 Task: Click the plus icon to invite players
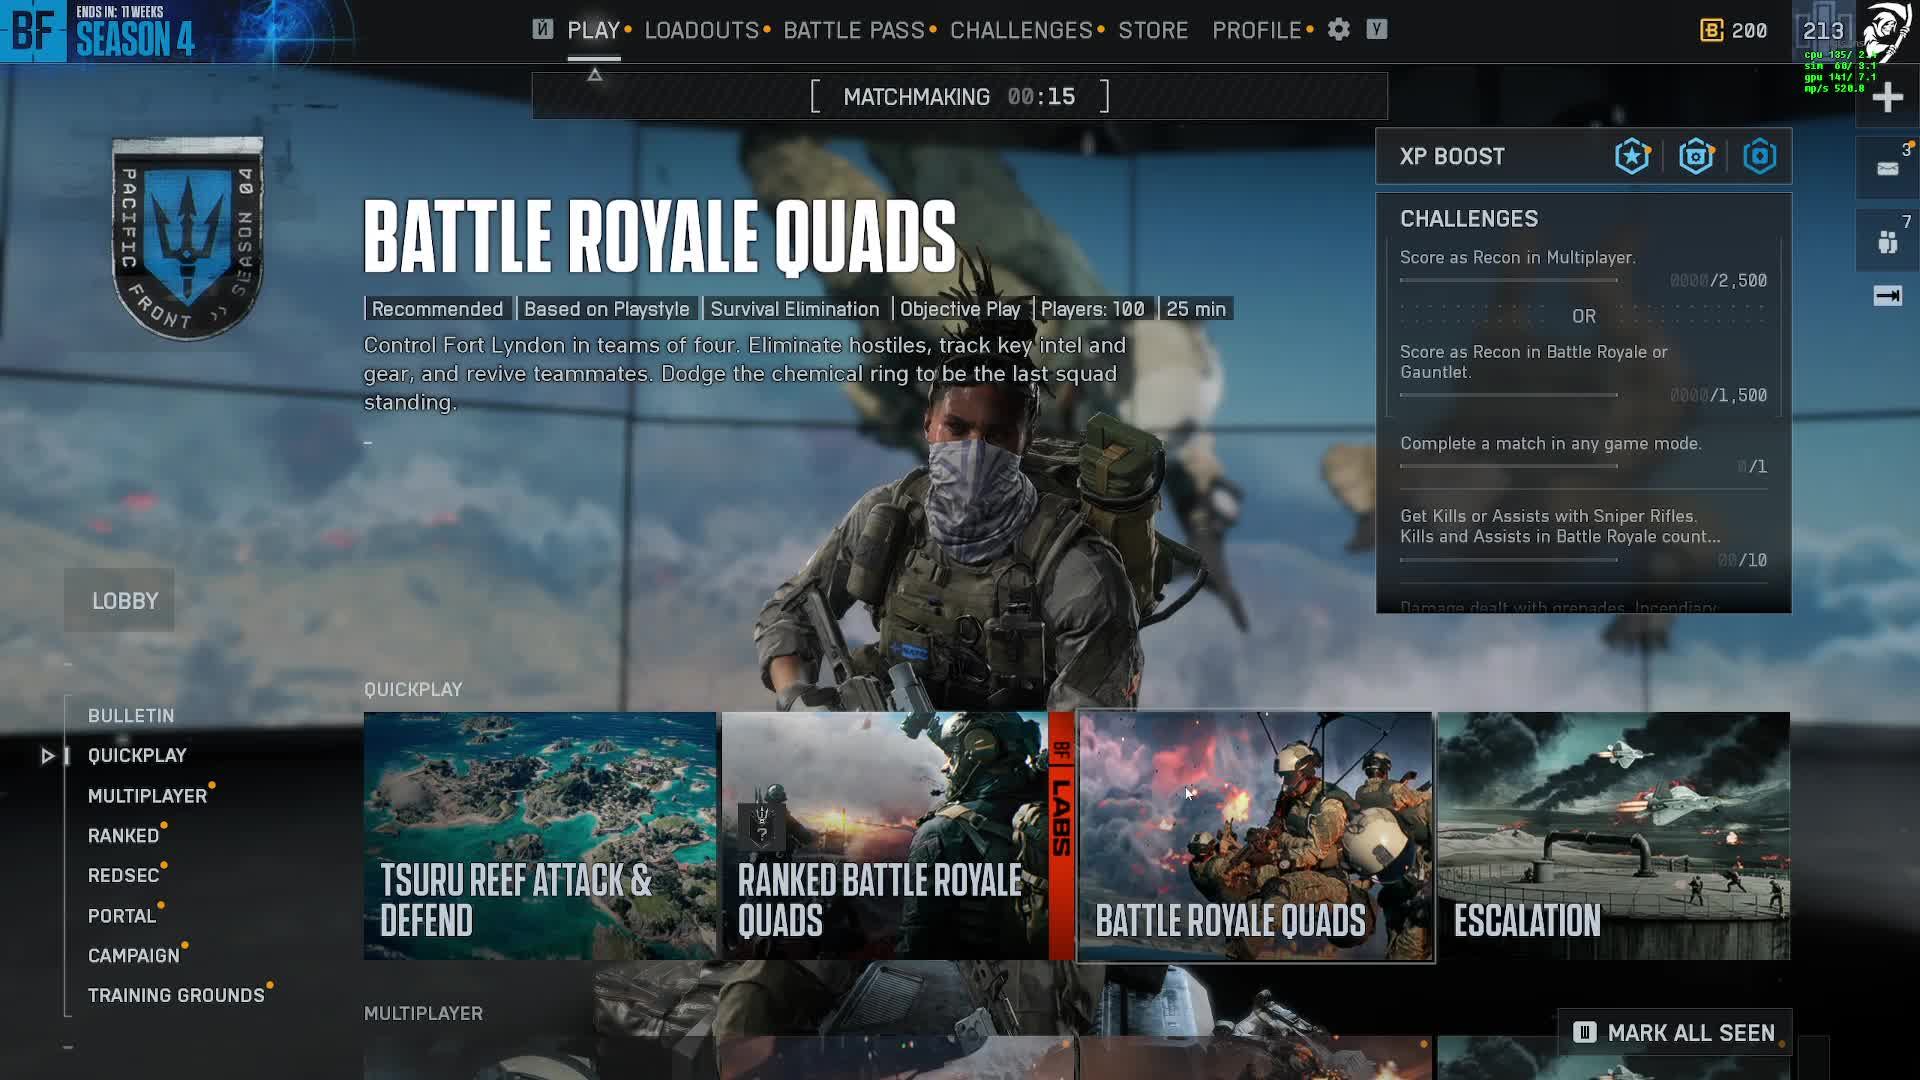pos(1888,98)
